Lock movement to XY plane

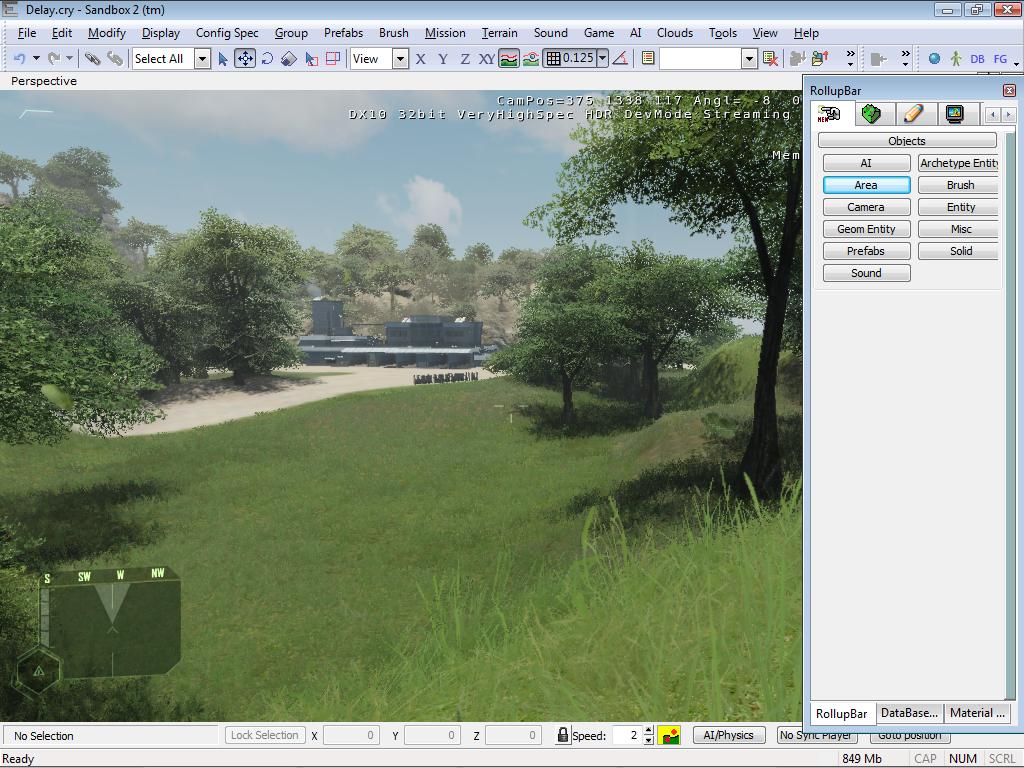(487, 59)
